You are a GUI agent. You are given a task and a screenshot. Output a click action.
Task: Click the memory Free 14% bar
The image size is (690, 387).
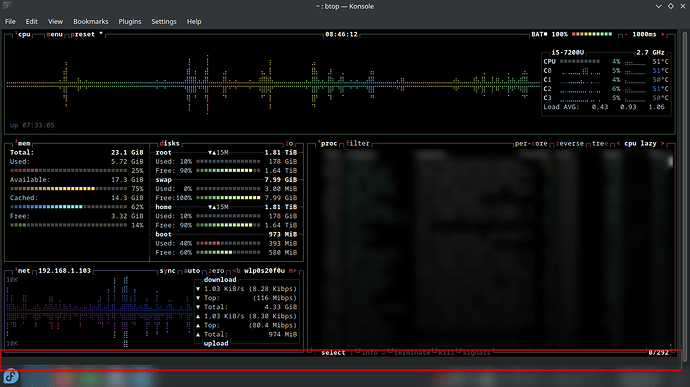coord(69,225)
